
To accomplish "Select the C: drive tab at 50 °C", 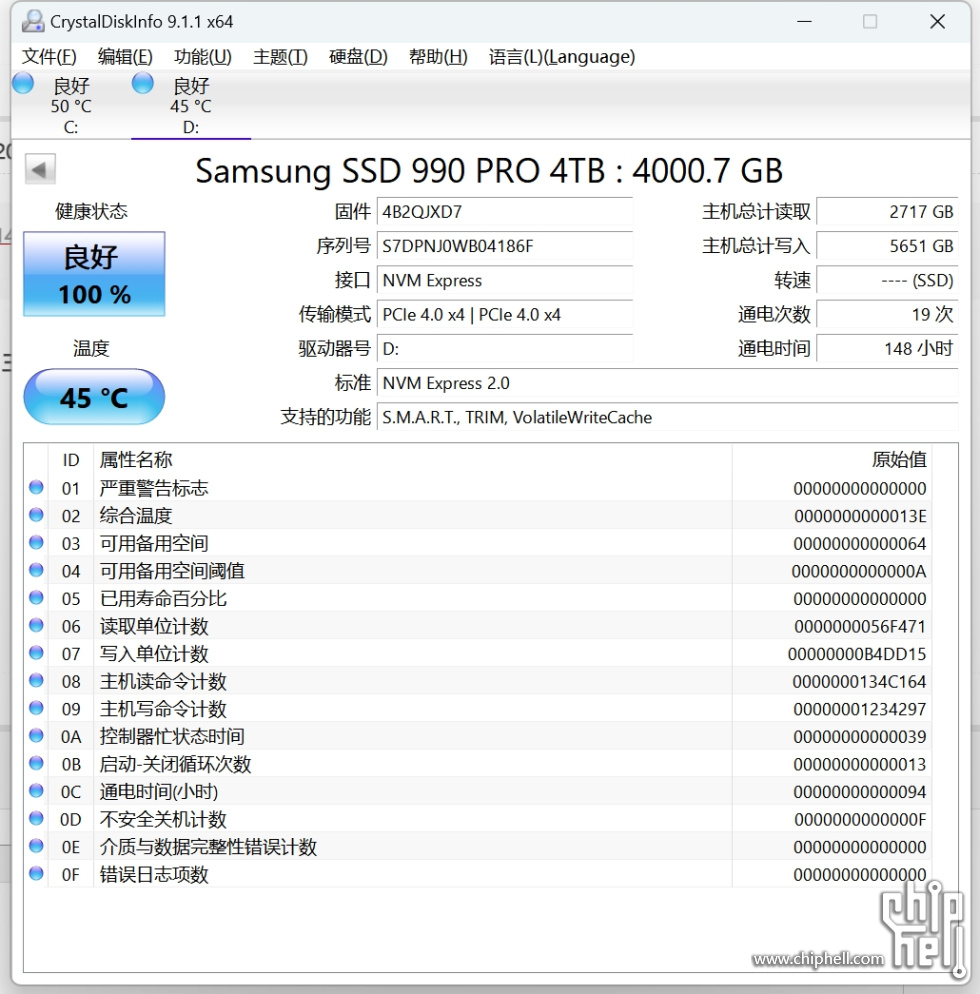I will coord(71,105).
